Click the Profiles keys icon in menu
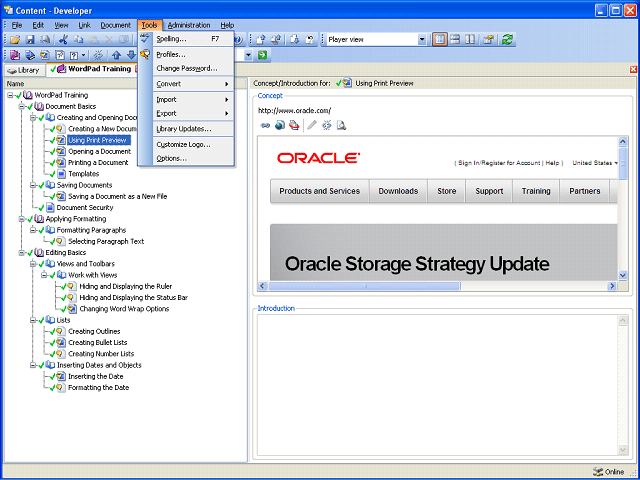This screenshot has width=640, height=480. tap(145, 54)
